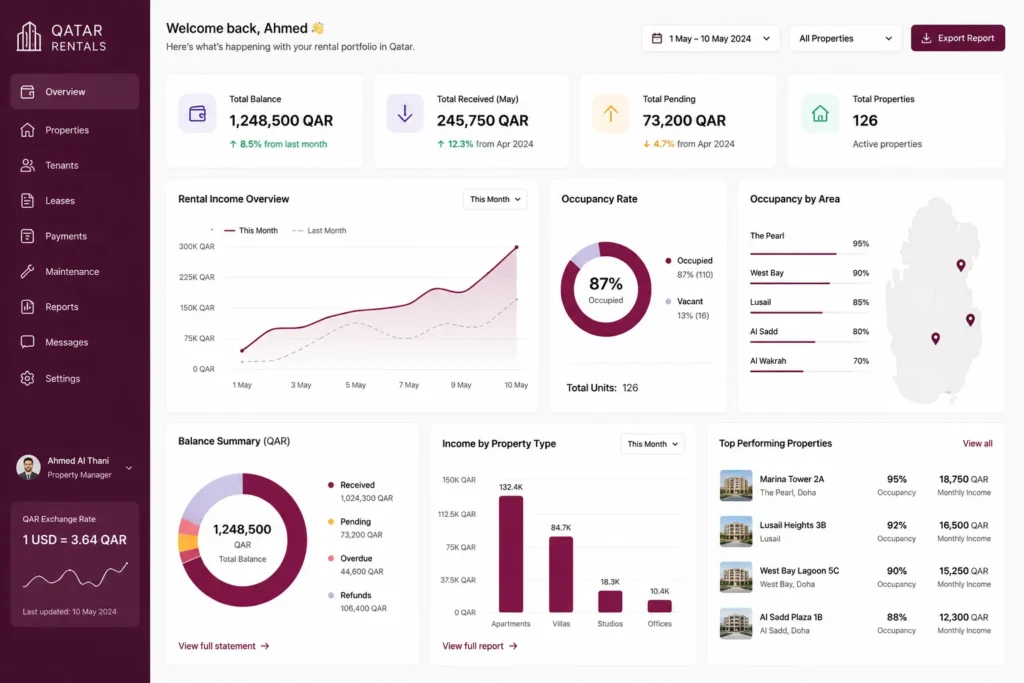Click the Settings gear icon

[27, 378]
